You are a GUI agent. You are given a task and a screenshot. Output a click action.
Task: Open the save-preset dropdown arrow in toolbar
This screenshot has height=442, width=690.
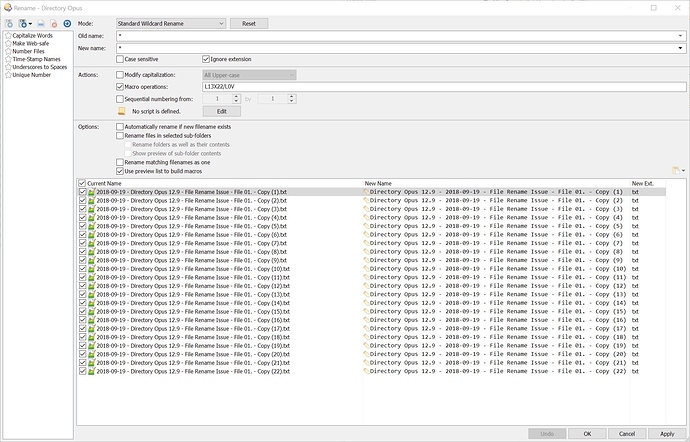[x=30, y=24]
